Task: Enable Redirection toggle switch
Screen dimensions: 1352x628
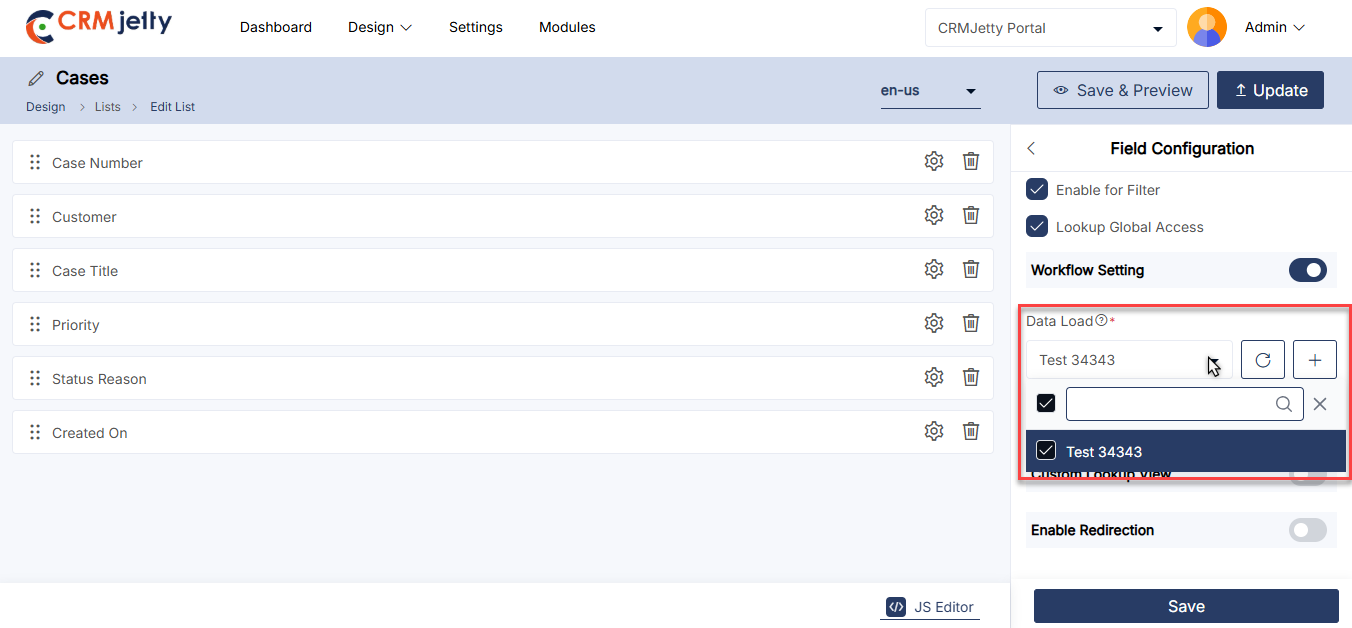Action: click(x=1307, y=530)
